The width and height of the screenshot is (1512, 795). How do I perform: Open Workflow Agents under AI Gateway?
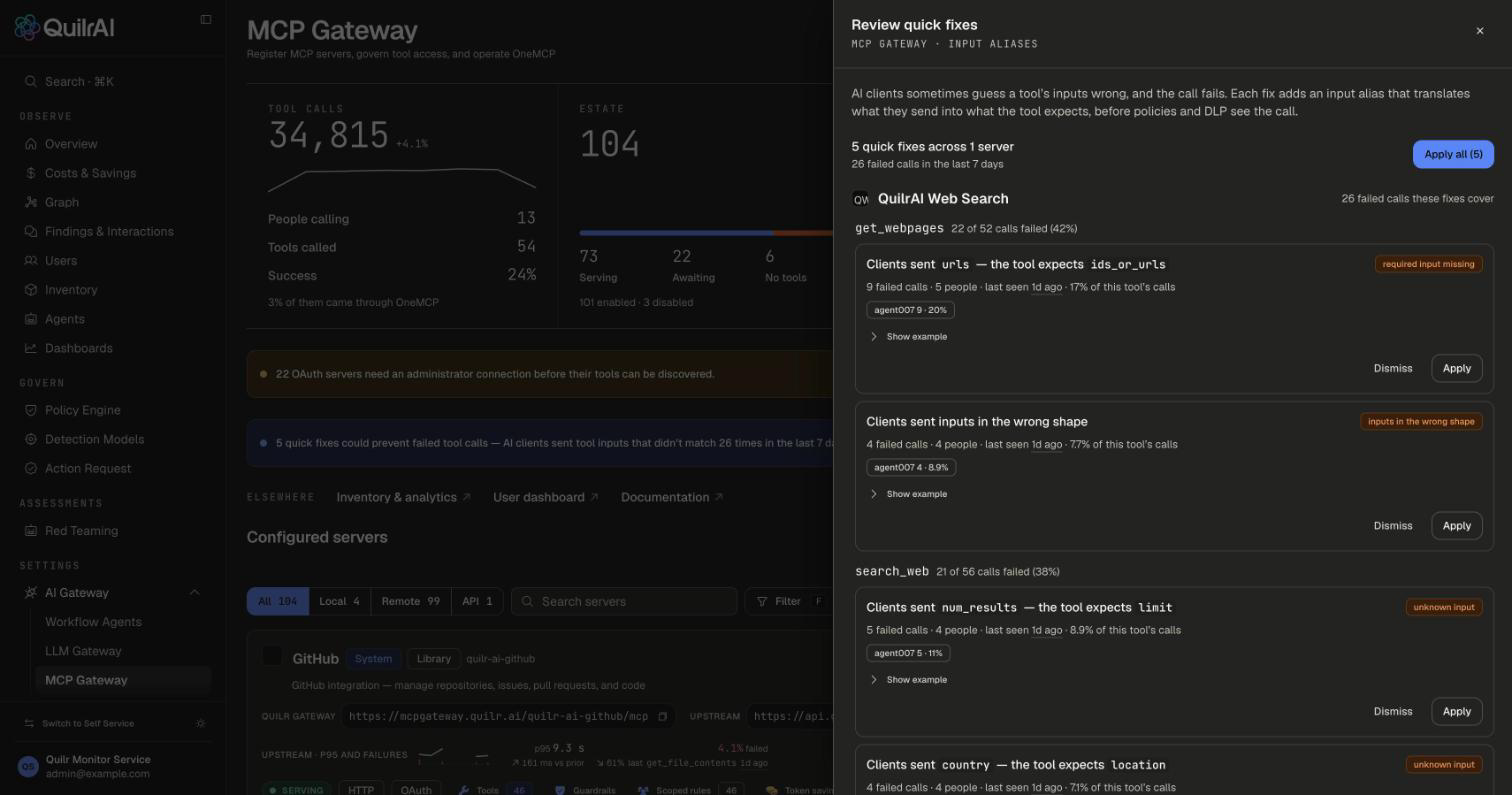coord(123,622)
